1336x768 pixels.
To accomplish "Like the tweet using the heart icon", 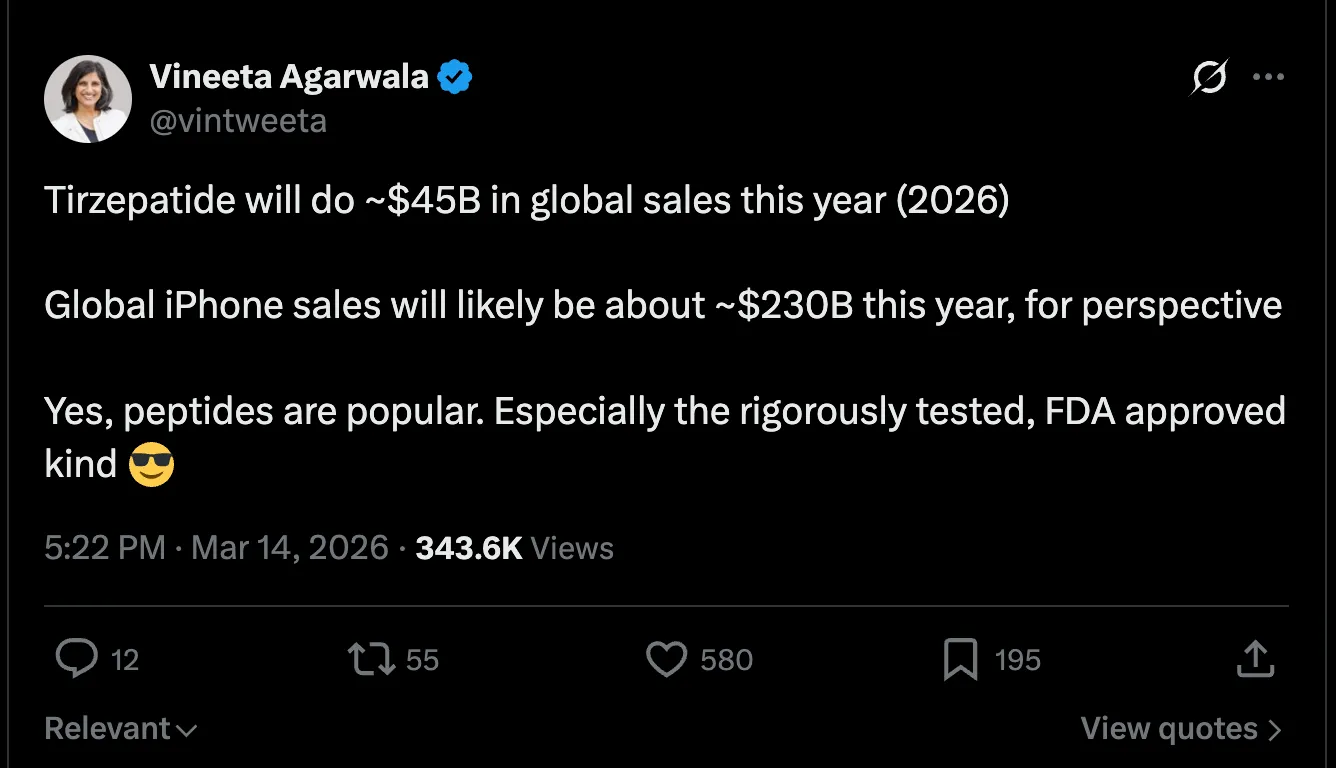I will [x=666, y=660].
